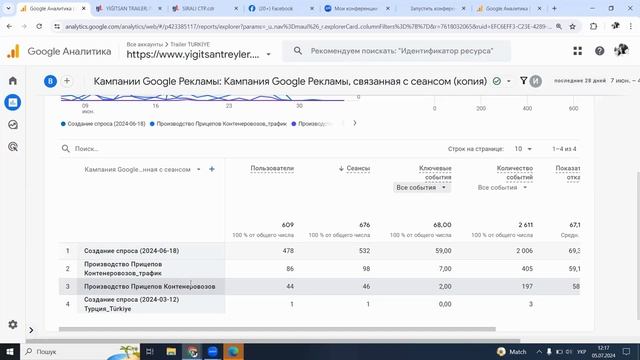Open the Google apps grid icon
640x360 pixels.
(x=578, y=51)
